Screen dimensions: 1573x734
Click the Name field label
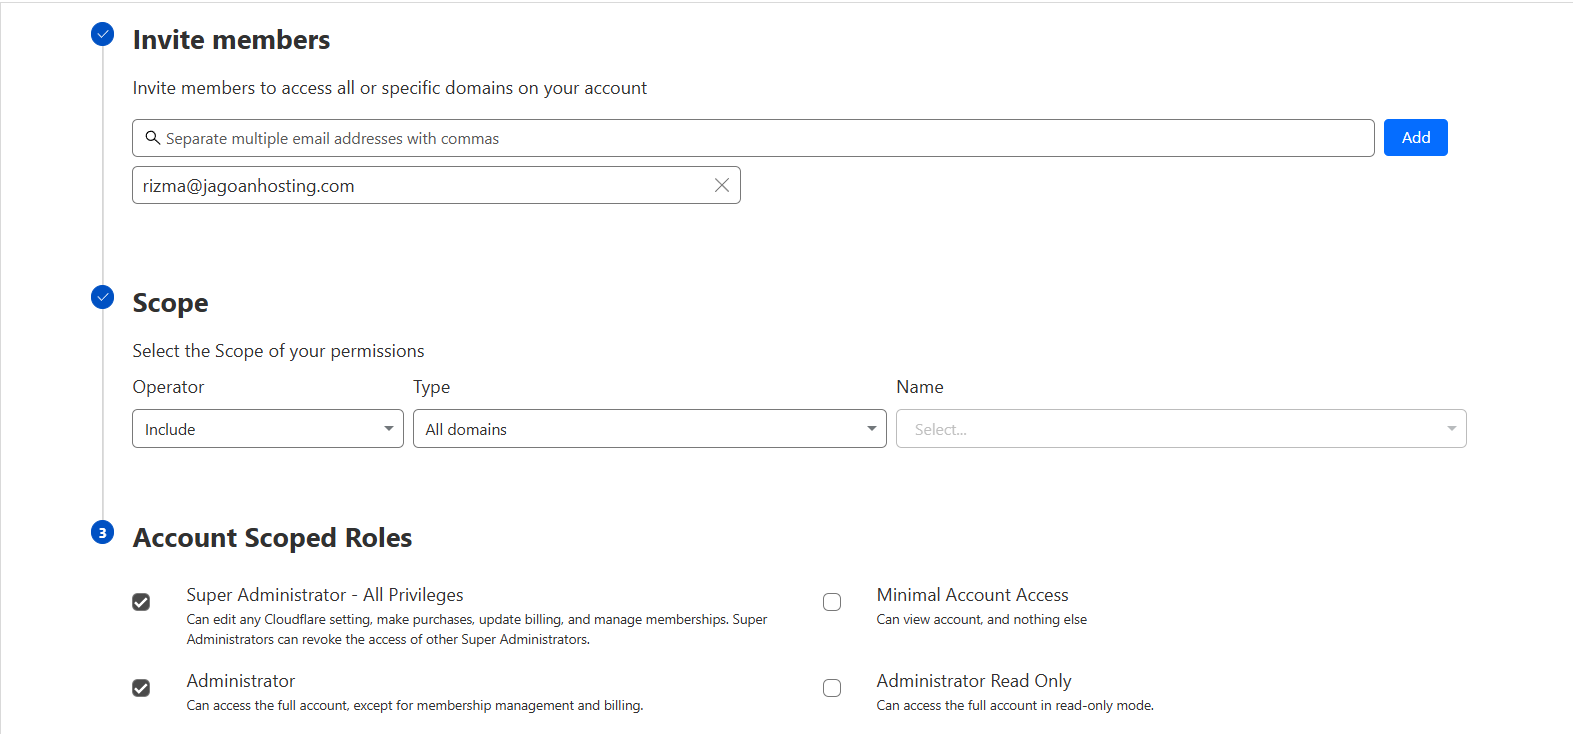920,387
